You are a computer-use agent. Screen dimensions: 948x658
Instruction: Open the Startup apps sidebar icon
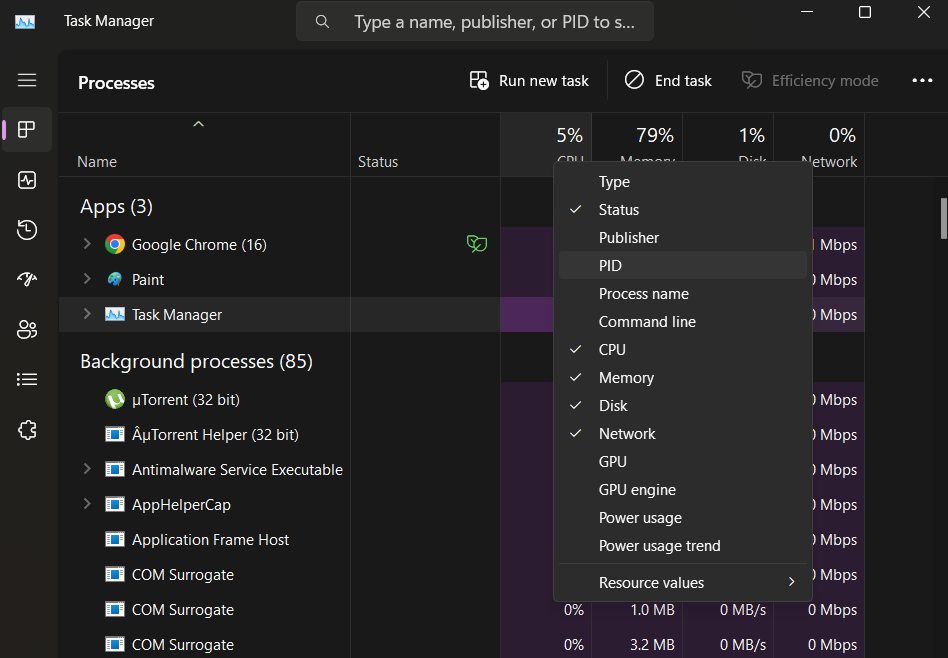(x=27, y=280)
